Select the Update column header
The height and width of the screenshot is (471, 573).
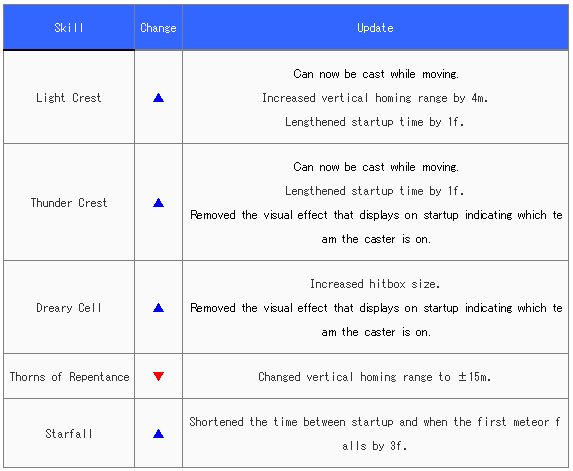pos(375,27)
